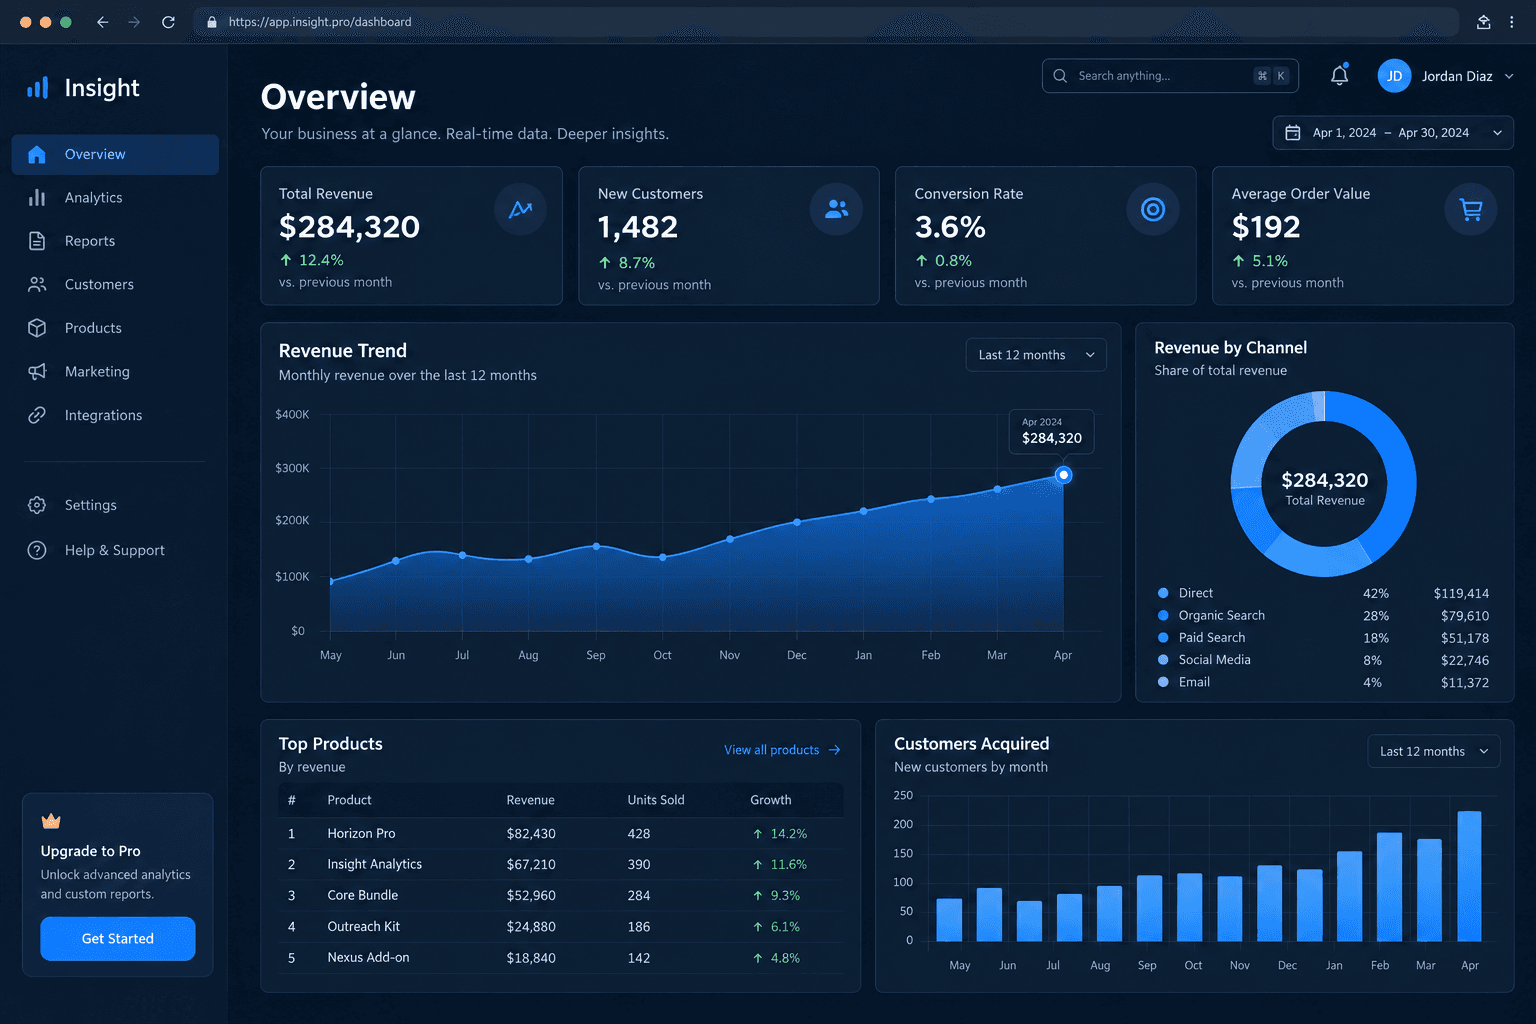Click Email channel legend dot
Screen dimensions: 1536x1024
point(1163,682)
